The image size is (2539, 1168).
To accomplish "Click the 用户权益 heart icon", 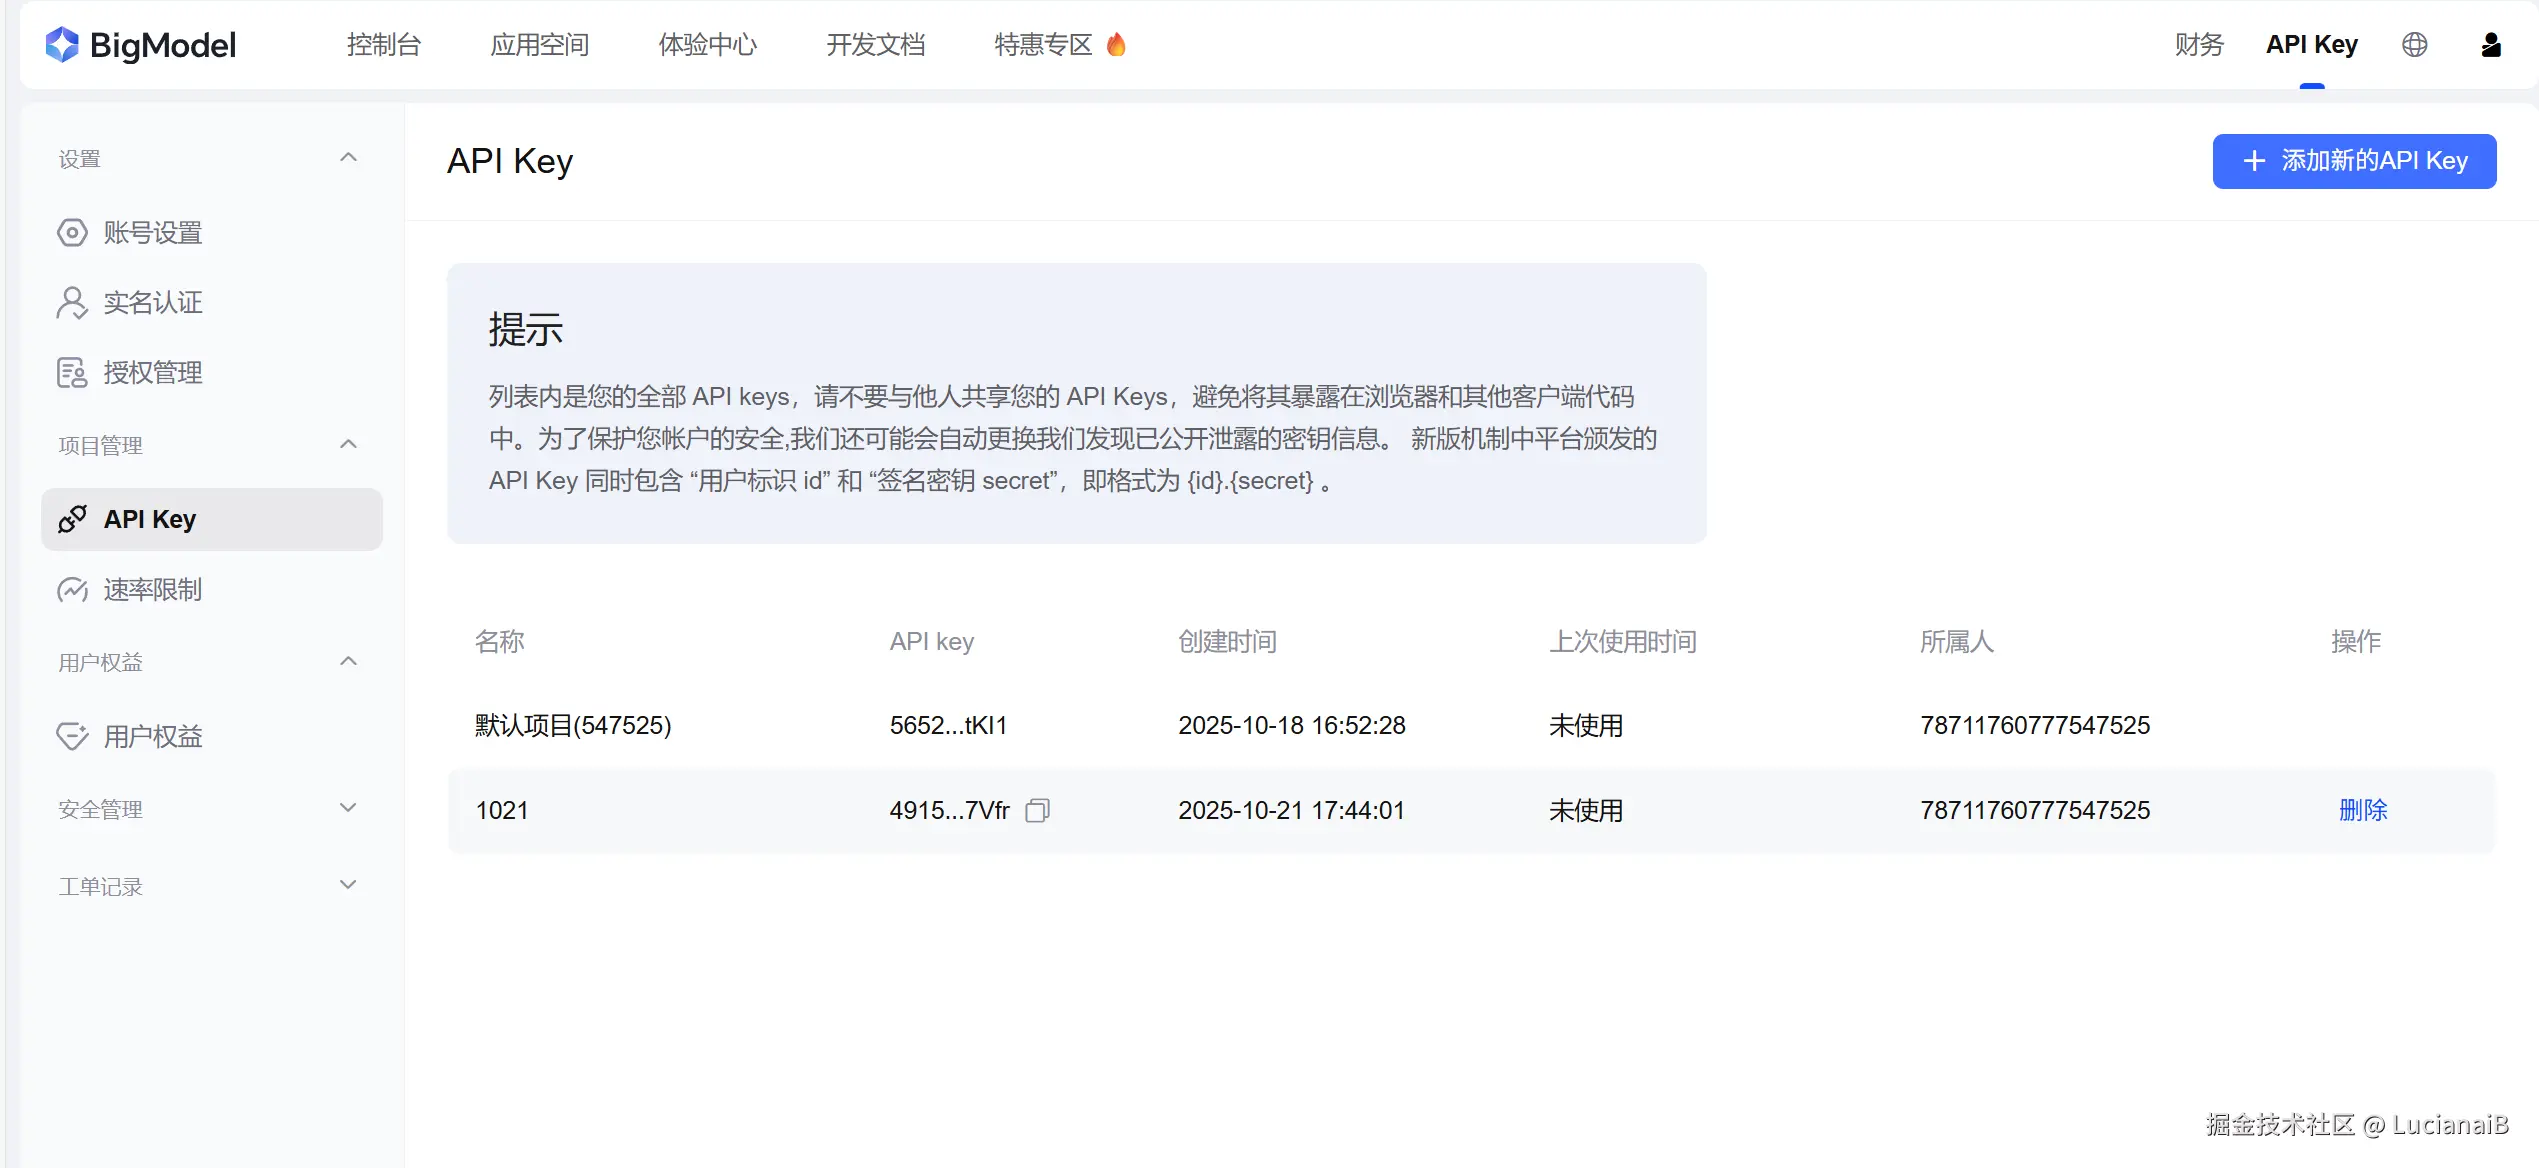I will [x=72, y=737].
